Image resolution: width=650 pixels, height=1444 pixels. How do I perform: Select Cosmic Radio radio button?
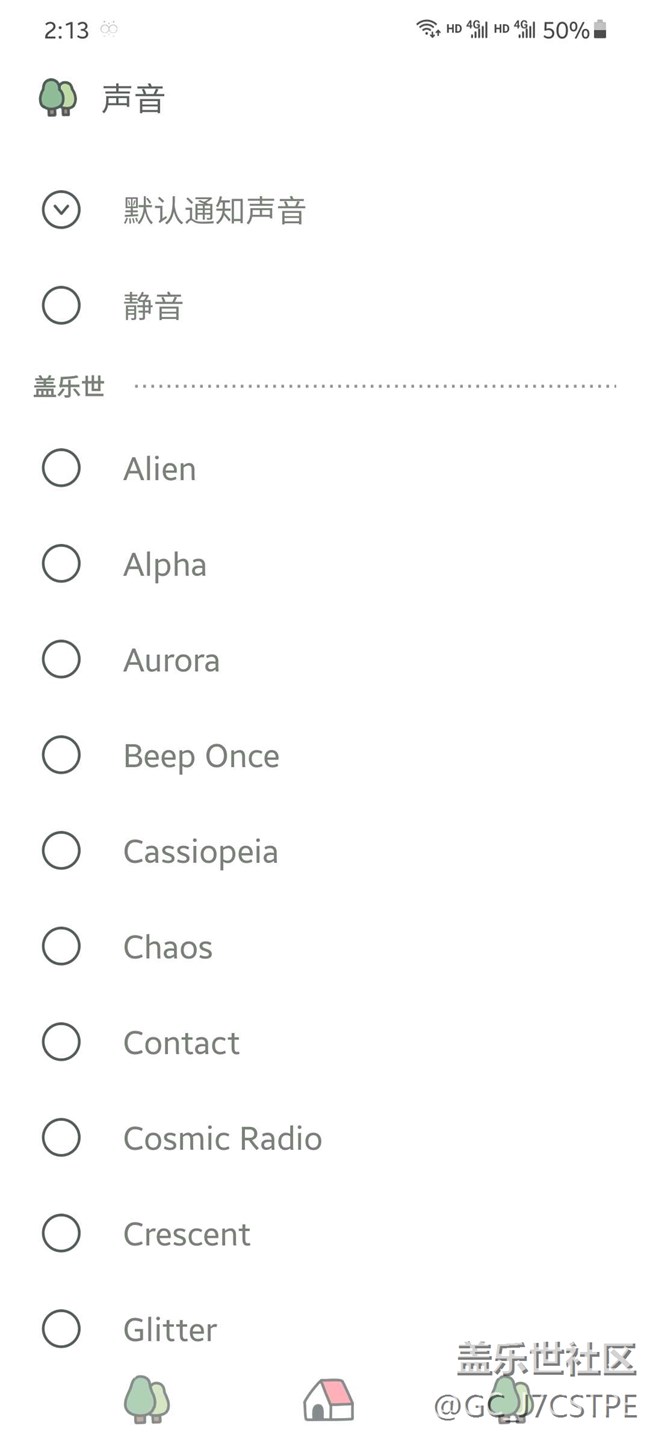pyautogui.click(x=61, y=1138)
